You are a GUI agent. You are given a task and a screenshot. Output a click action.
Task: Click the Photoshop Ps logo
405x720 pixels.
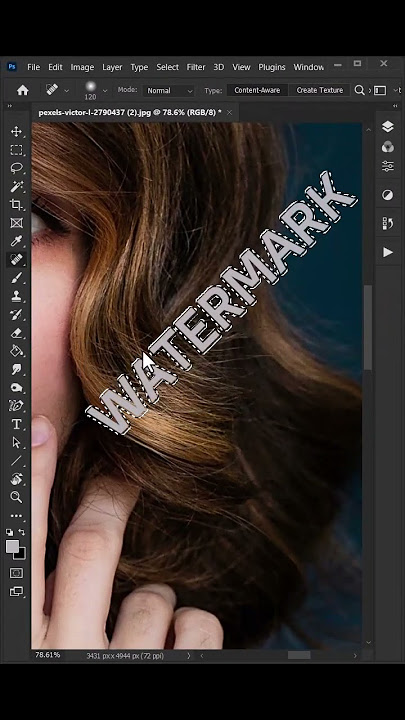click(x=12, y=67)
